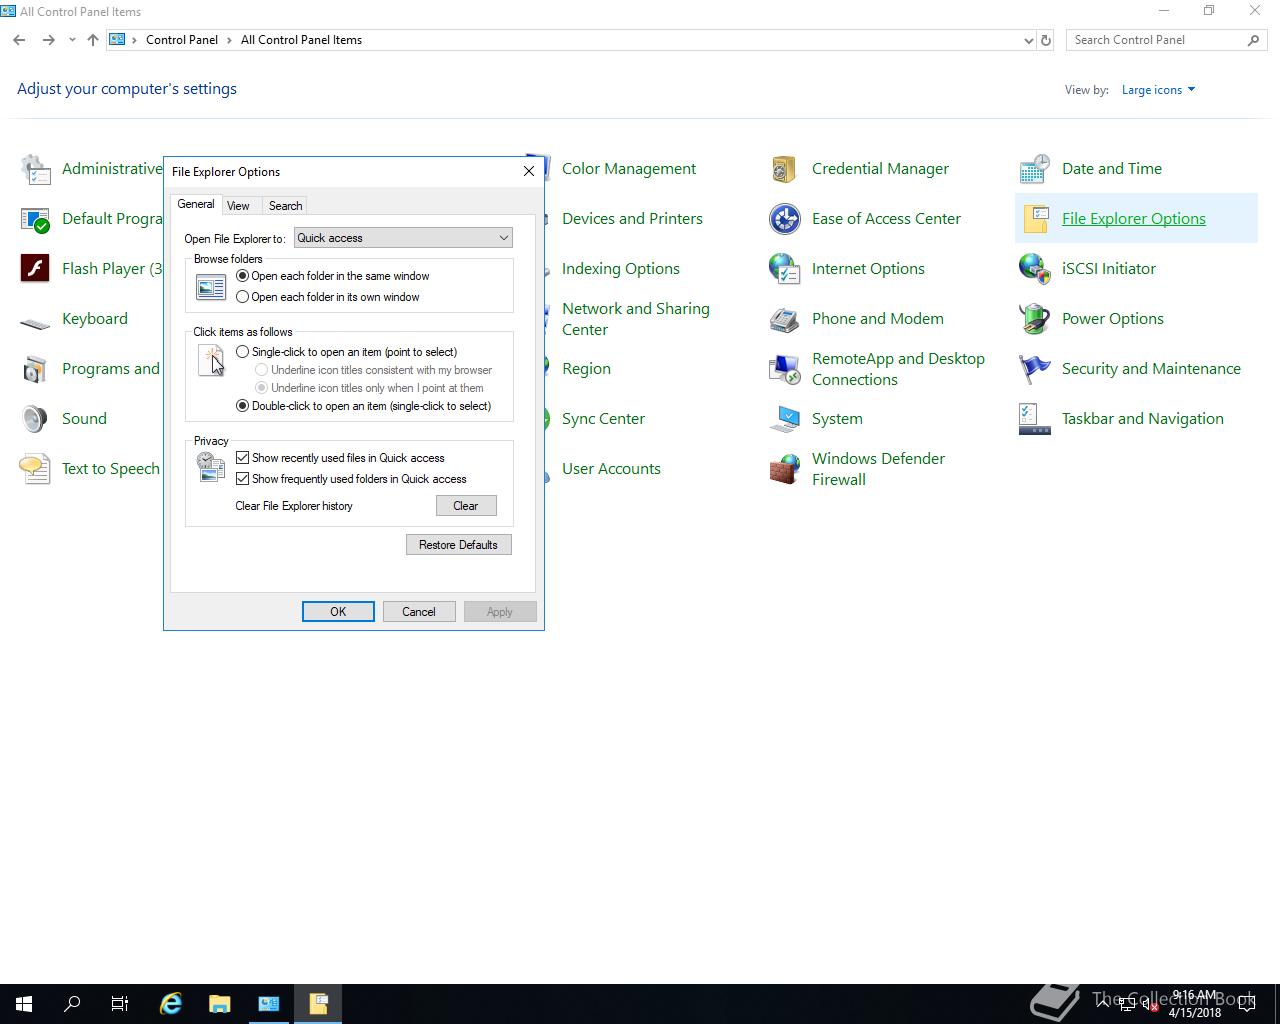The image size is (1280, 1024).
Task: Open the Windows Start menu
Action: point(24,1004)
